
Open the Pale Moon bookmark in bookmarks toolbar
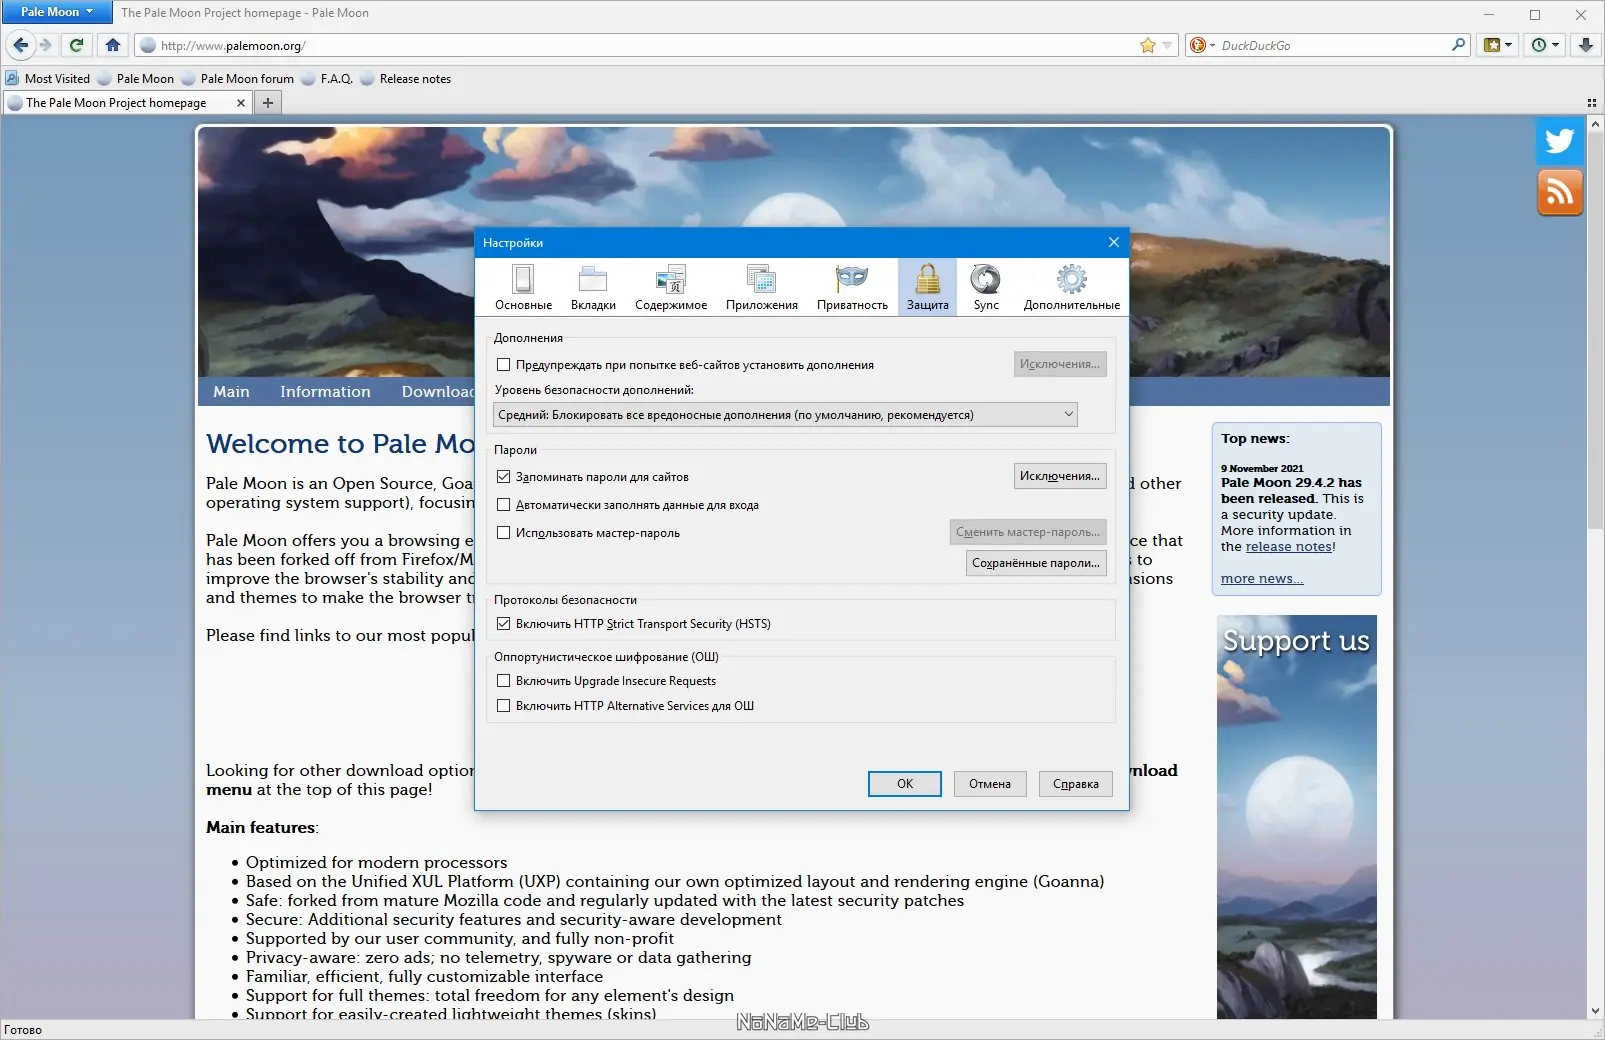(x=136, y=78)
